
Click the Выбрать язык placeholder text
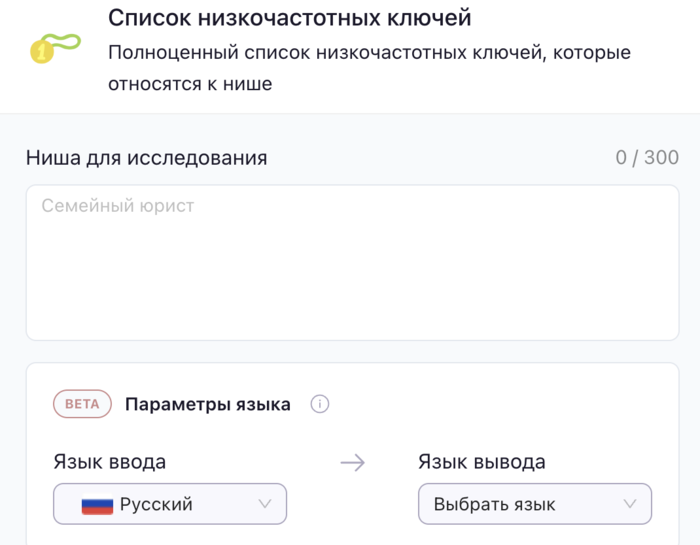[494, 504]
